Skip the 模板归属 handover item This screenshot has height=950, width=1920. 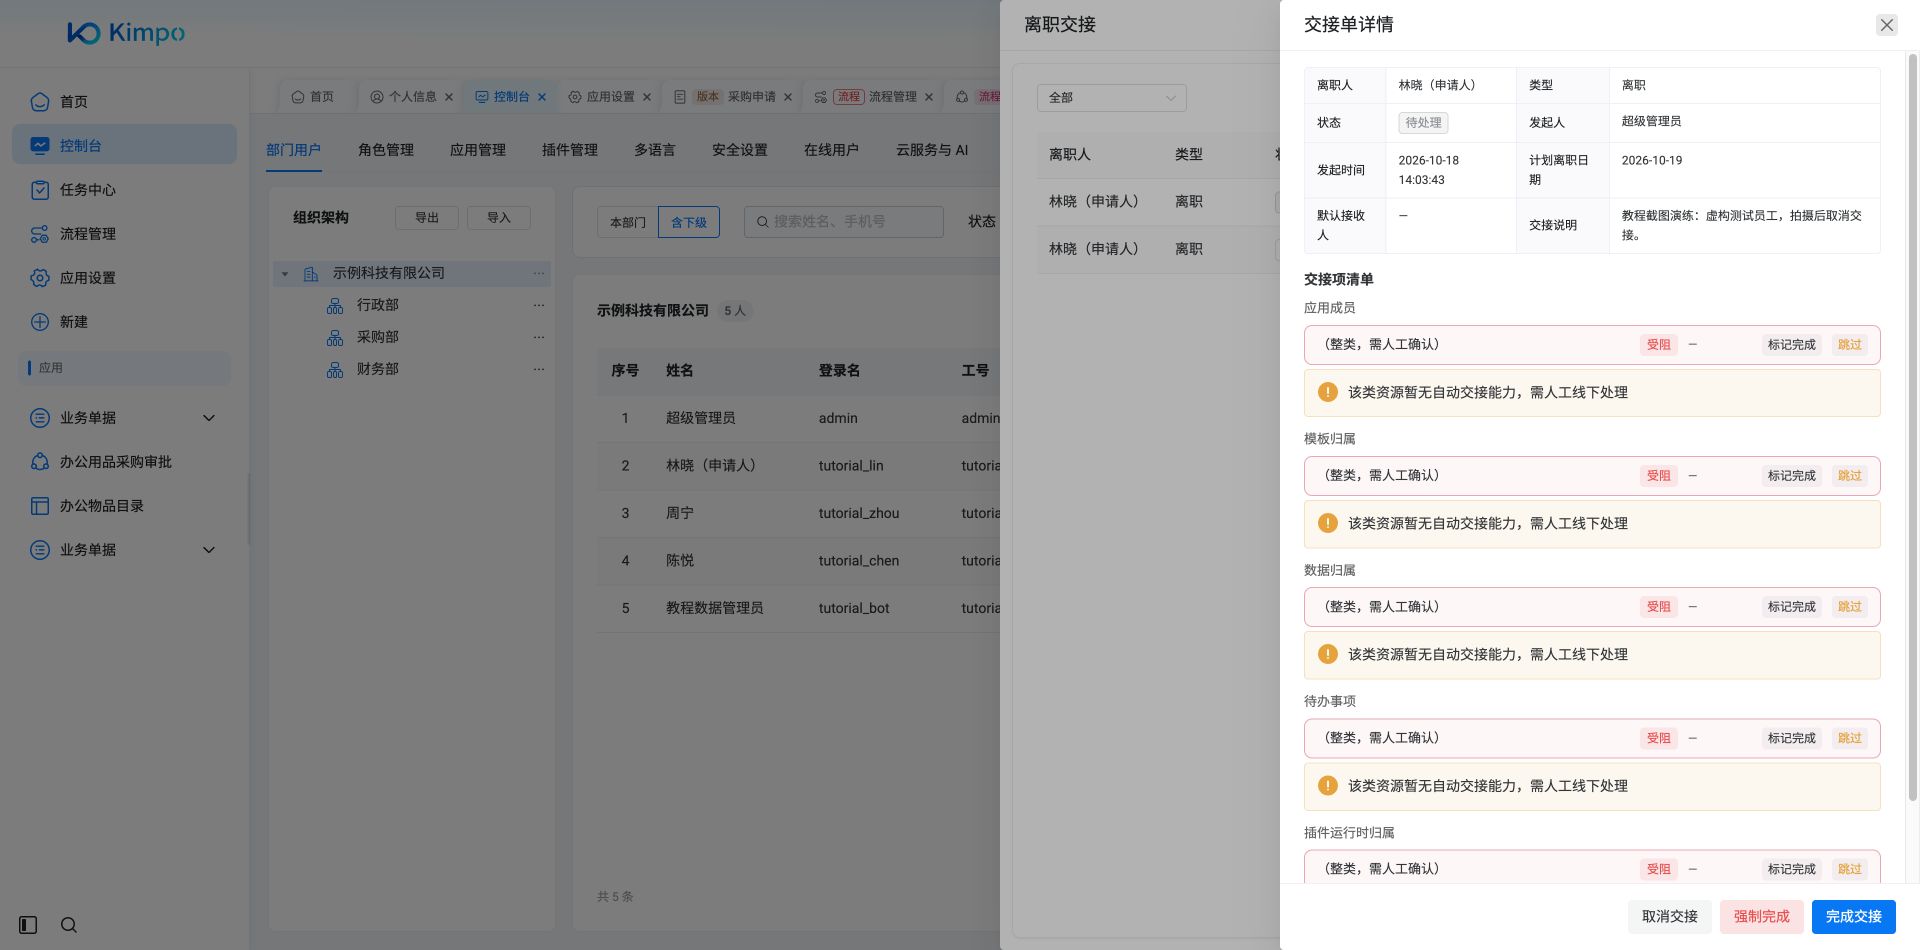1849,476
